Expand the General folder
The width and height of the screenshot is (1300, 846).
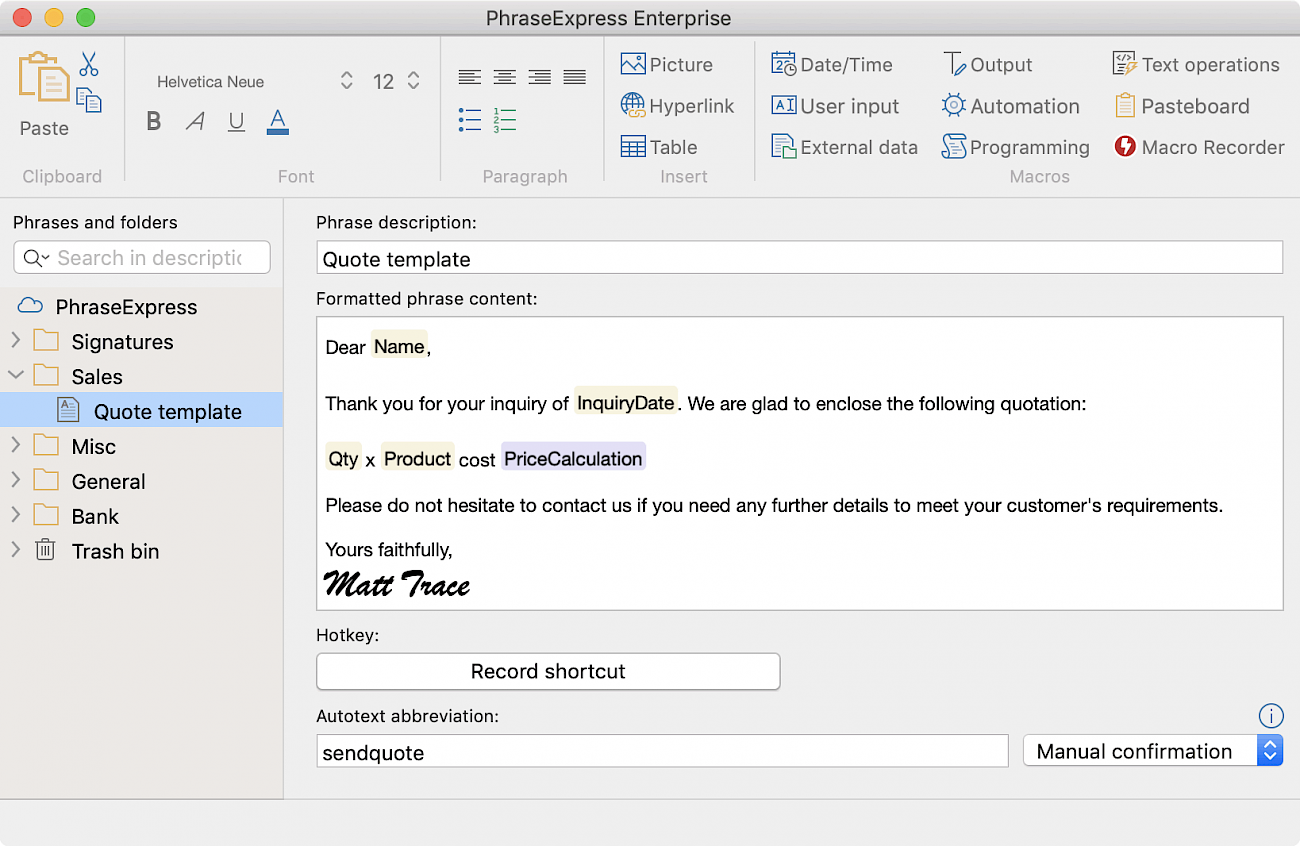click(16, 481)
